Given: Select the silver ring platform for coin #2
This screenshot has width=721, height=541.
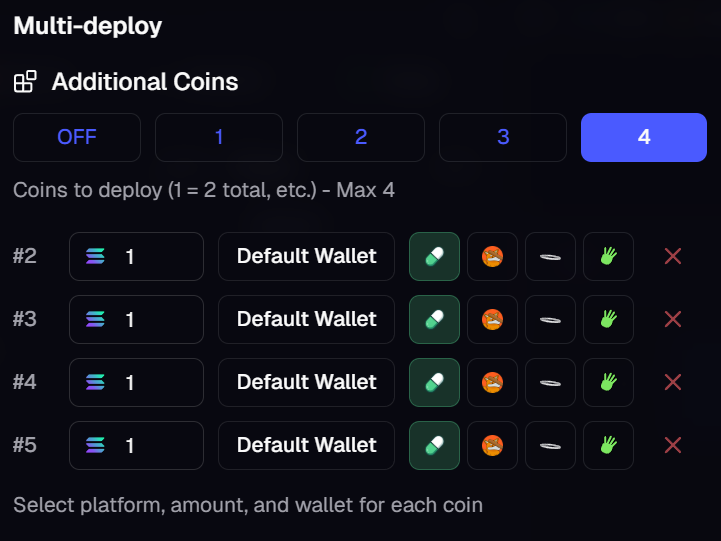Looking at the screenshot, I should coord(550,257).
